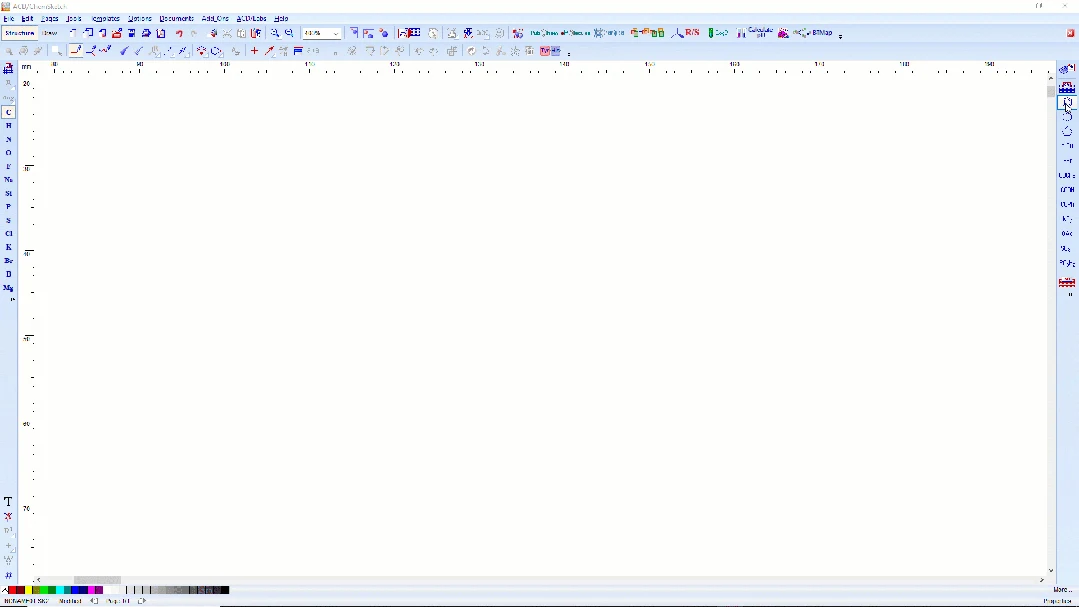Activate the Draw Normal bond tool
Image resolution: width=1079 pixels, height=607 pixels.
[x=76, y=50]
